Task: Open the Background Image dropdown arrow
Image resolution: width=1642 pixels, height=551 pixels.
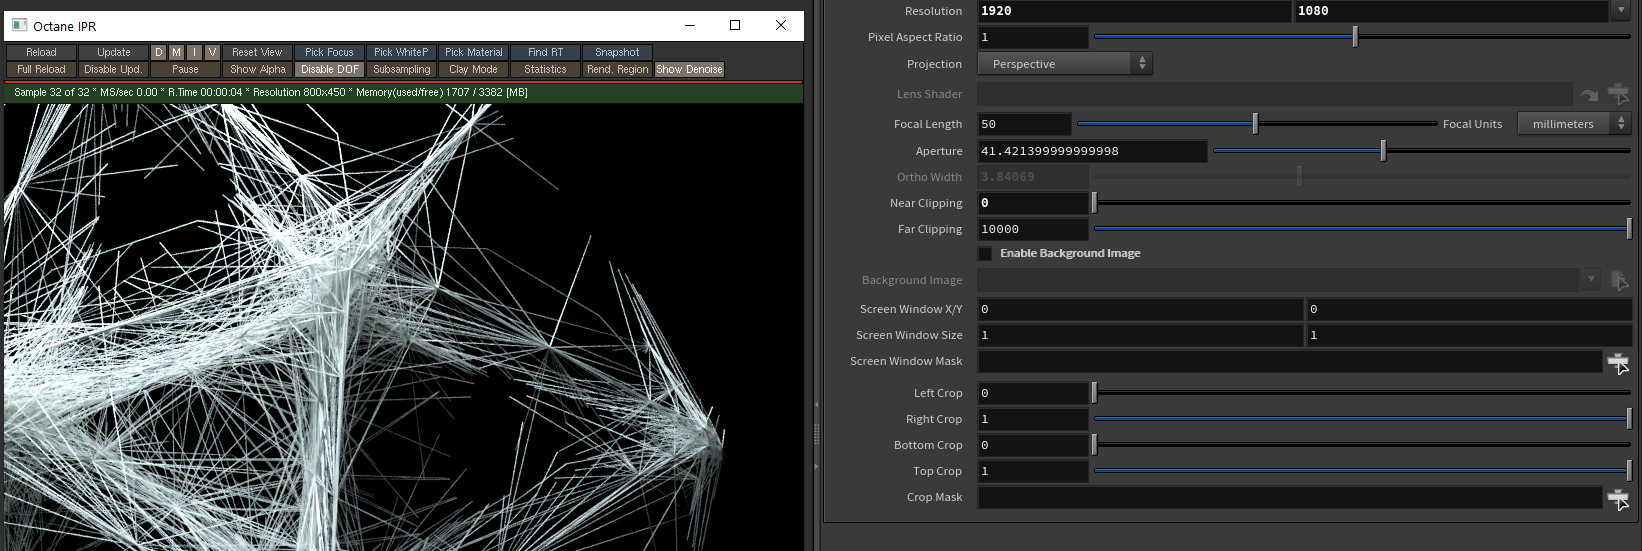Action: (1591, 280)
